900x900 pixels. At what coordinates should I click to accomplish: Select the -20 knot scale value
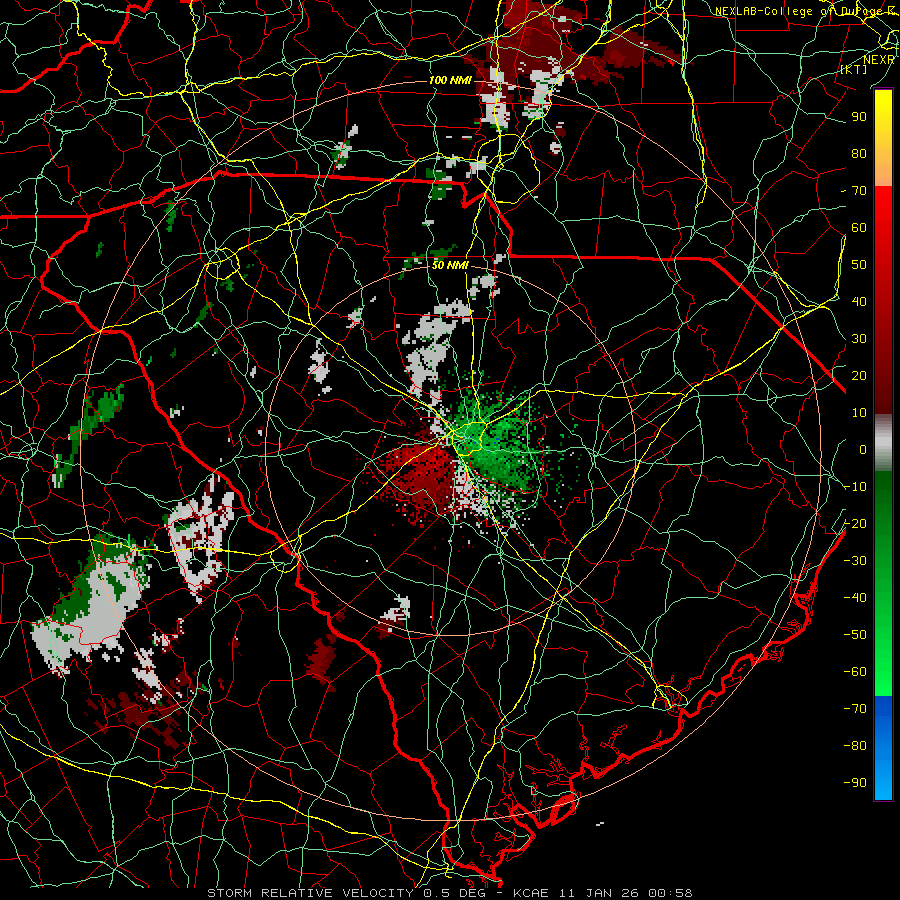point(855,523)
